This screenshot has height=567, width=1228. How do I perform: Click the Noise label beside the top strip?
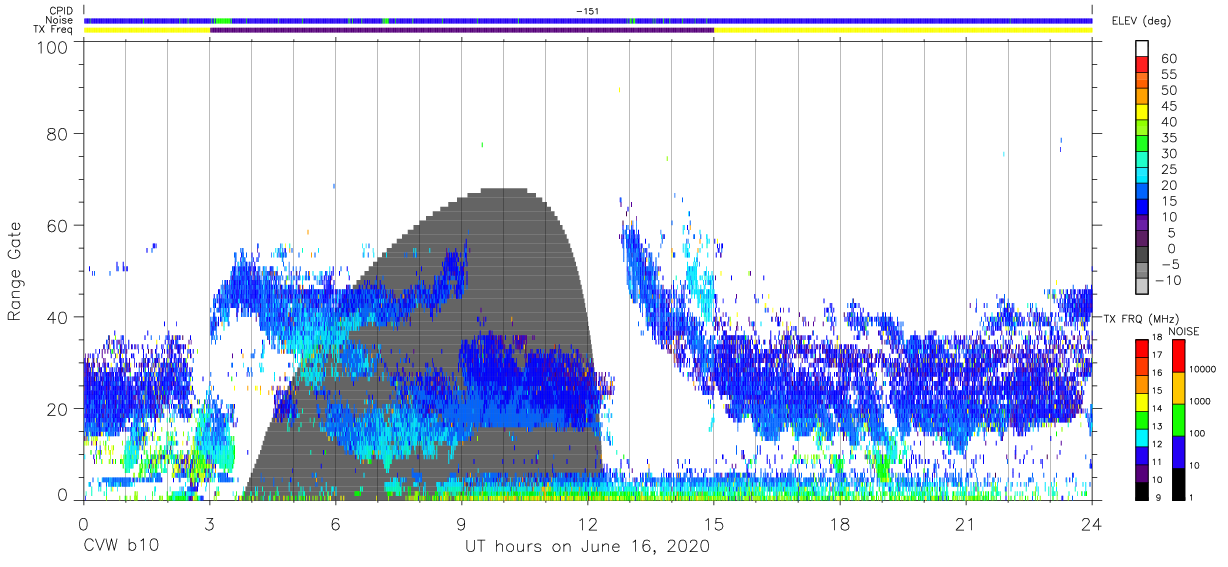(x=60, y=20)
